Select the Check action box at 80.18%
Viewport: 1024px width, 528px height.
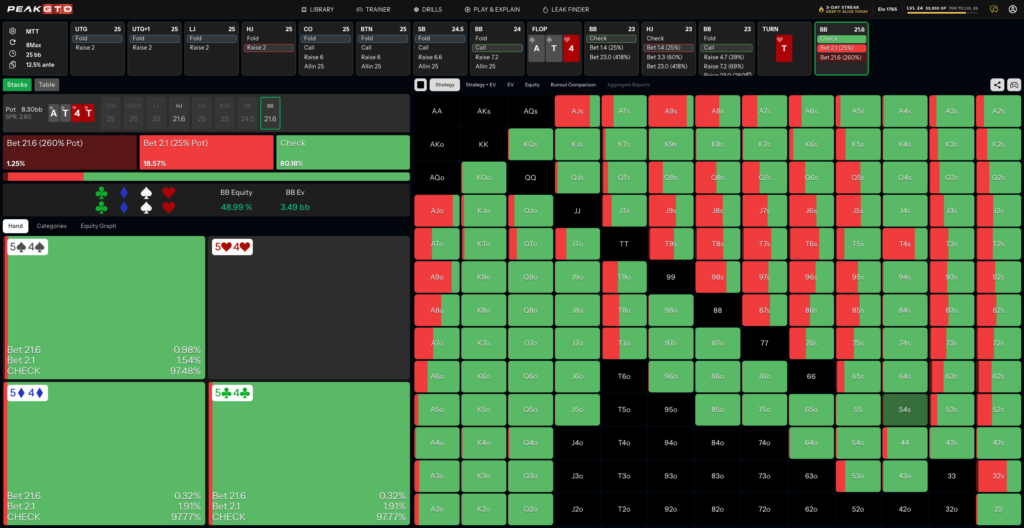point(343,152)
